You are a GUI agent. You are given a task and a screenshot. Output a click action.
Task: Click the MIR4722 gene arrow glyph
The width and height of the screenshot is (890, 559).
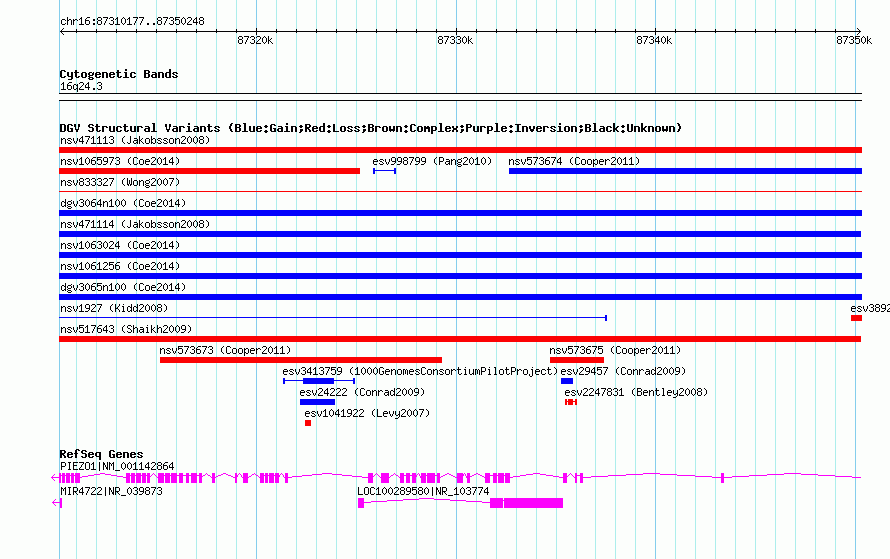tap(56, 503)
